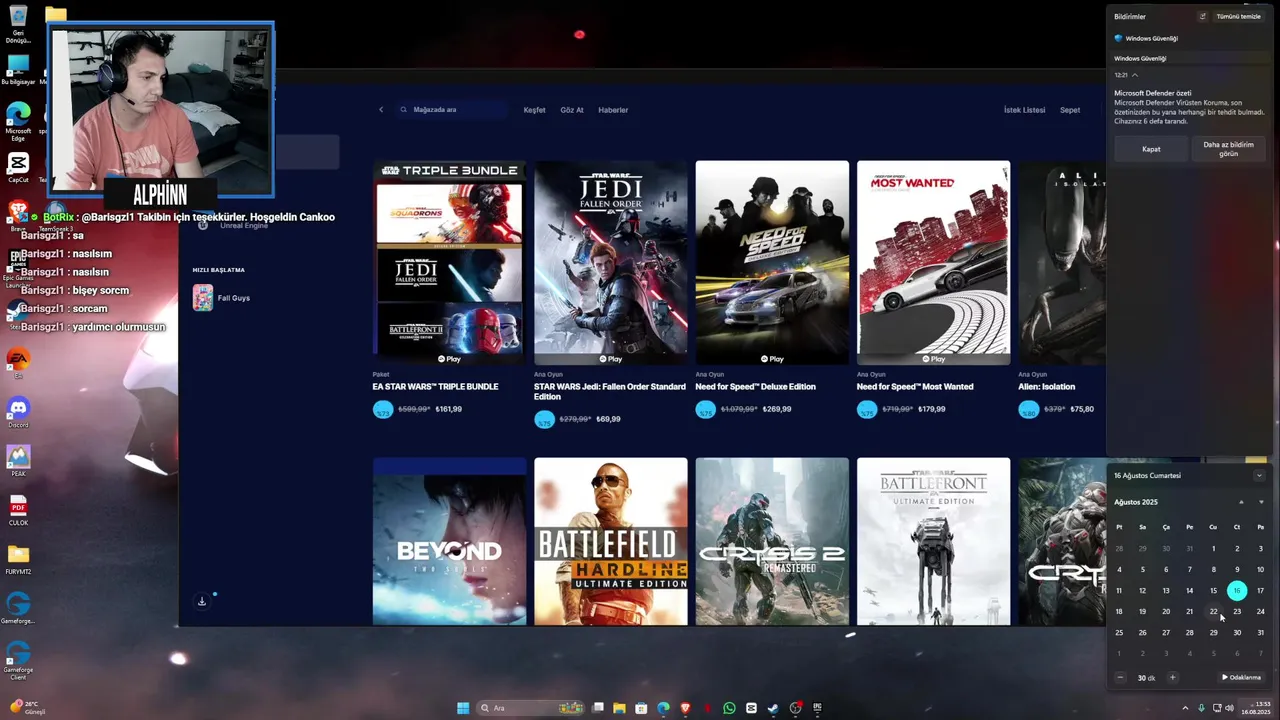Click the taskbar clock and date
The height and width of the screenshot is (720, 1280).
[1256, 708]
